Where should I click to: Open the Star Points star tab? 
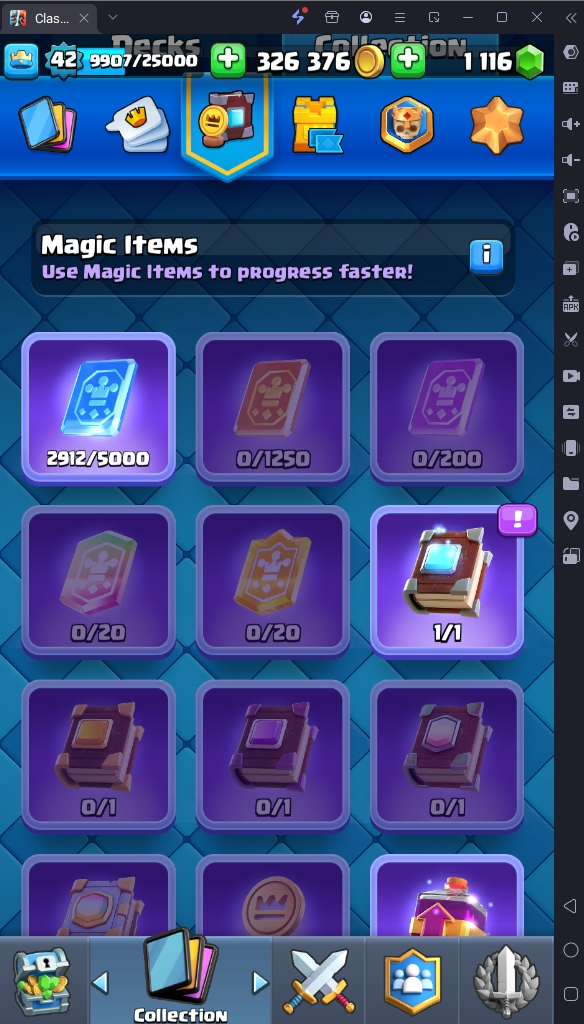[x=496, y=124]
